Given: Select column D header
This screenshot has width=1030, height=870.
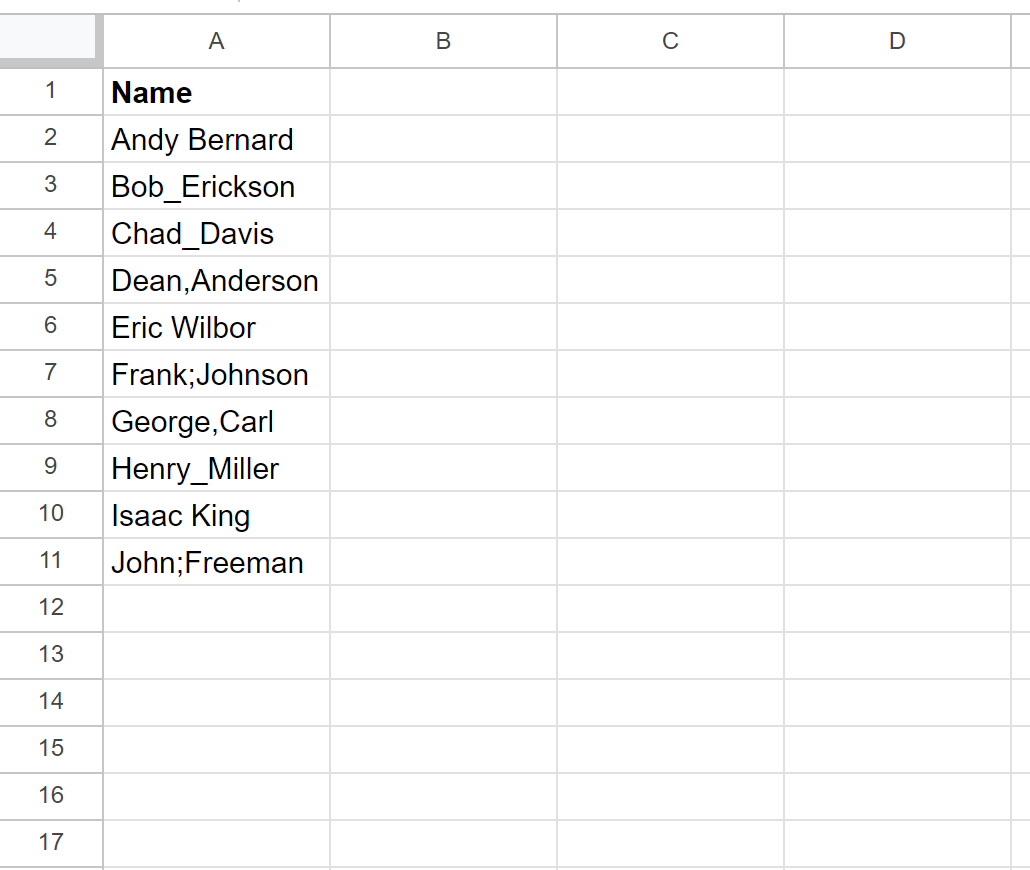Looking at the screenshot, I should tap(897, 41).
